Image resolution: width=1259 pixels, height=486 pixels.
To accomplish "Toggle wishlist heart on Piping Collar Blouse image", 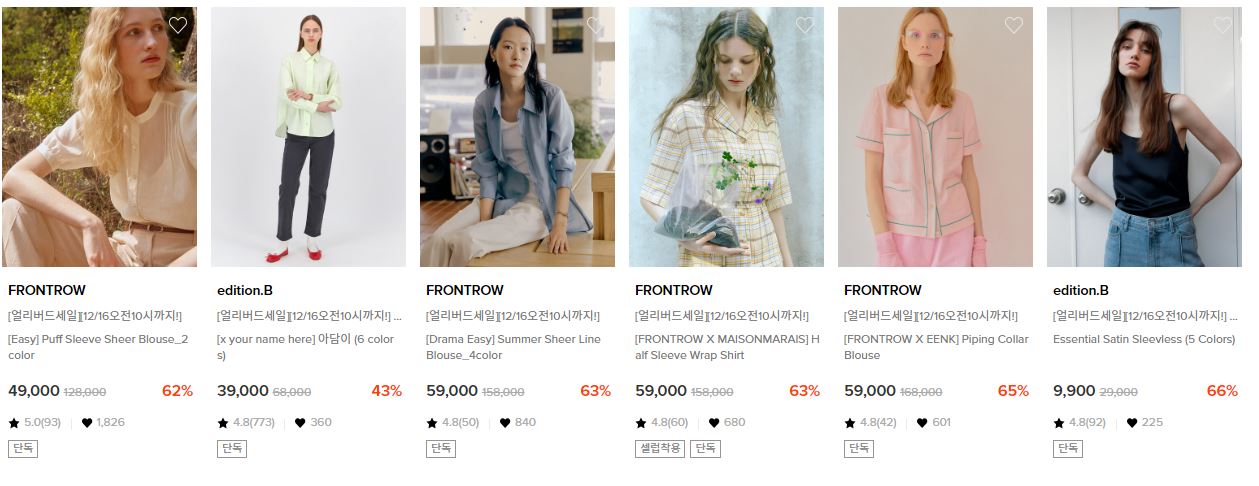I will 1014,26.
